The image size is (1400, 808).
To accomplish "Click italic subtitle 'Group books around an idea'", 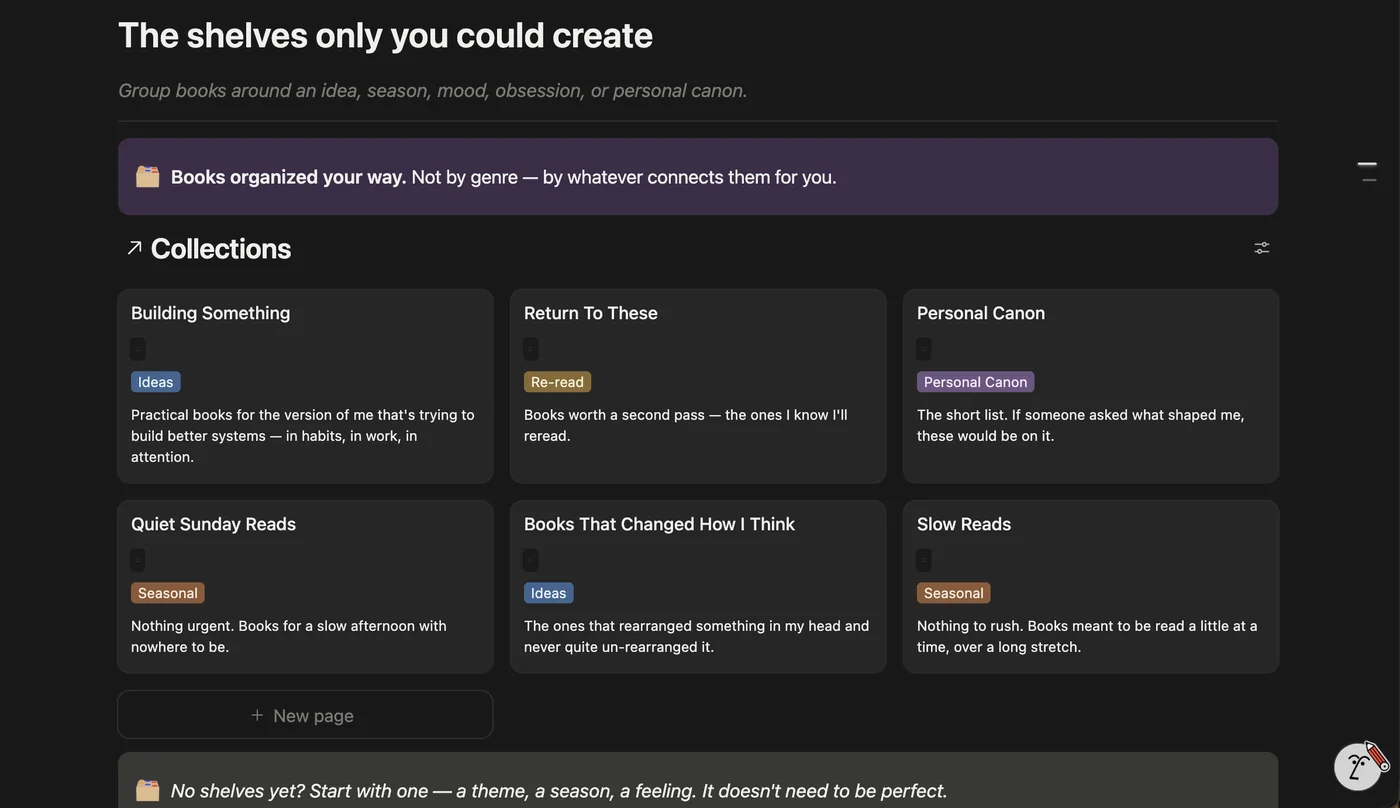I will click(x=433, y=90).
